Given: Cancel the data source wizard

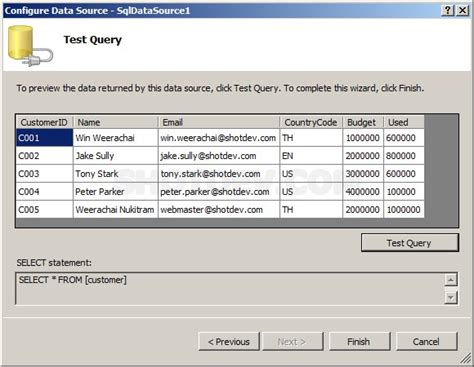Looking at the screenshot, I should [x=426, y=342].
